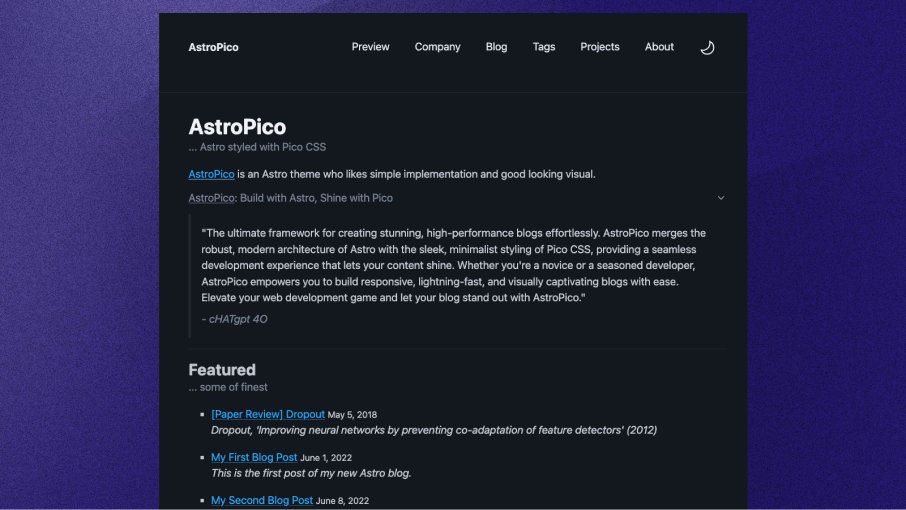Open the About nav item
This screenshot has height=510, width=906.
[x=659, y=47]
